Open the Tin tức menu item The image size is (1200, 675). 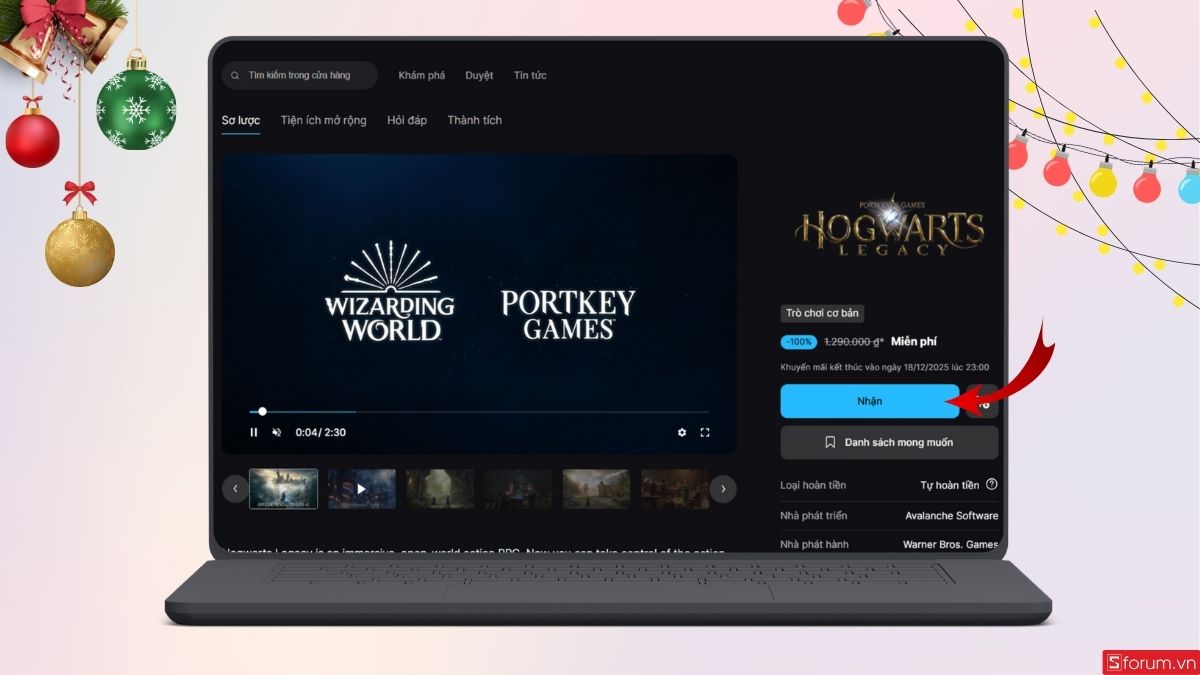click(530, 76)
